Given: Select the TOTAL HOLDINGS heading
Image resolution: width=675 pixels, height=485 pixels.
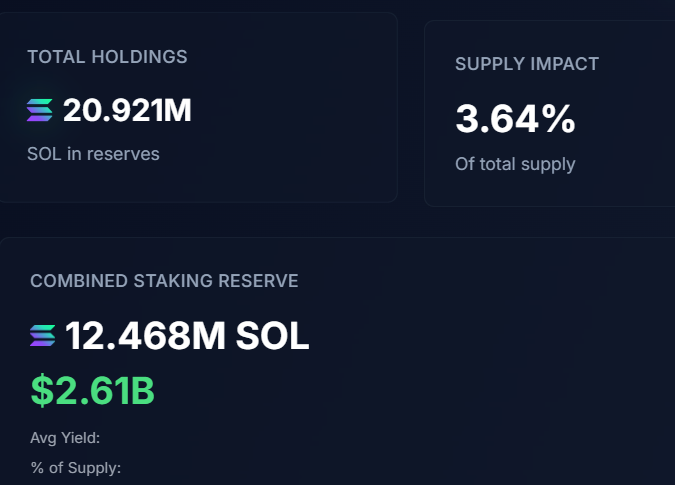Looking at the screenshot, I should [107, 57].
